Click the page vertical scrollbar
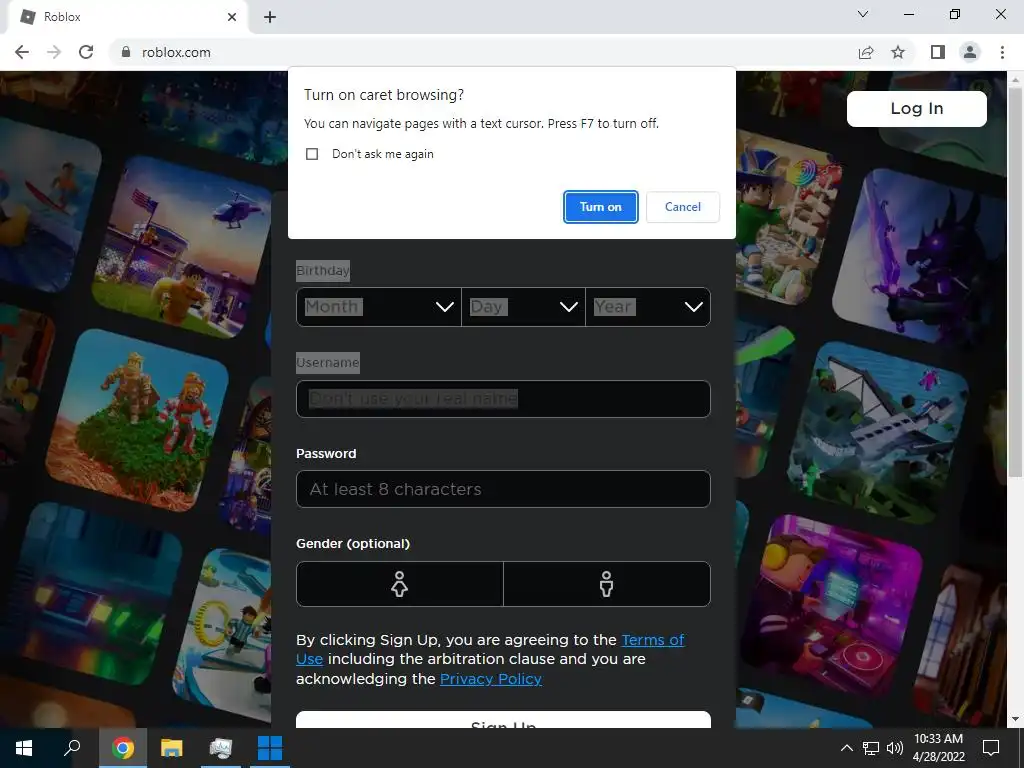 click(x=1015, y=281)
